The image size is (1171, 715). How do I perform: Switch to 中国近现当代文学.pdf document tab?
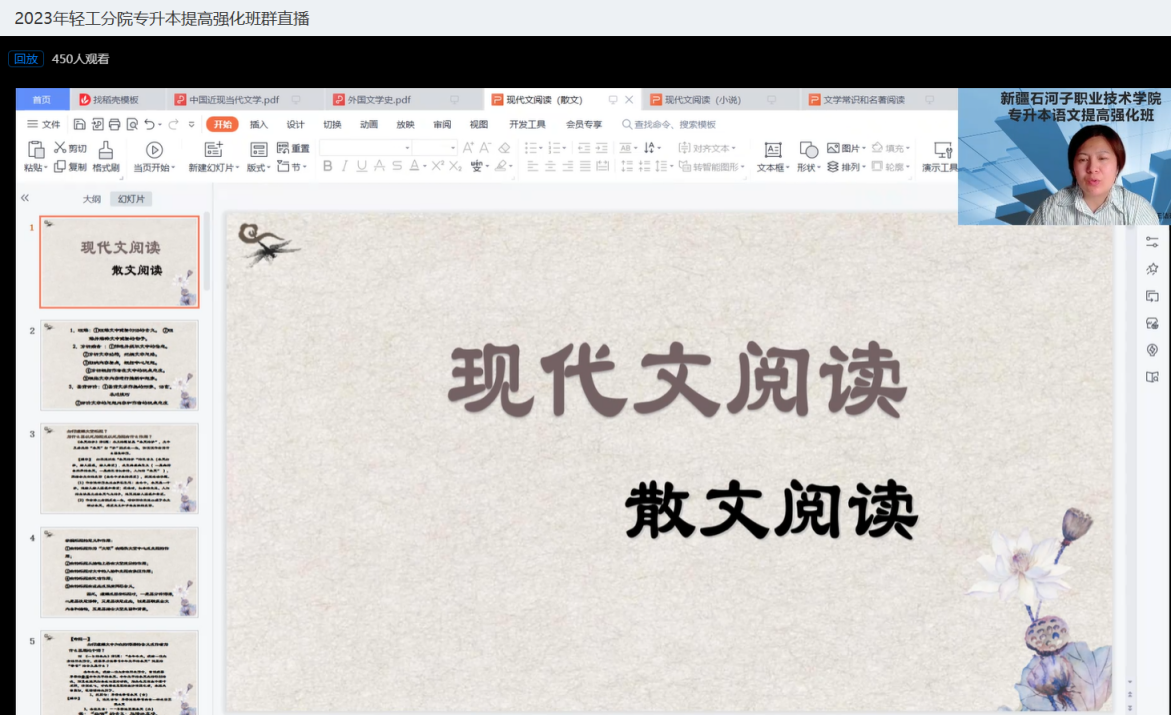tap(234, 100)
